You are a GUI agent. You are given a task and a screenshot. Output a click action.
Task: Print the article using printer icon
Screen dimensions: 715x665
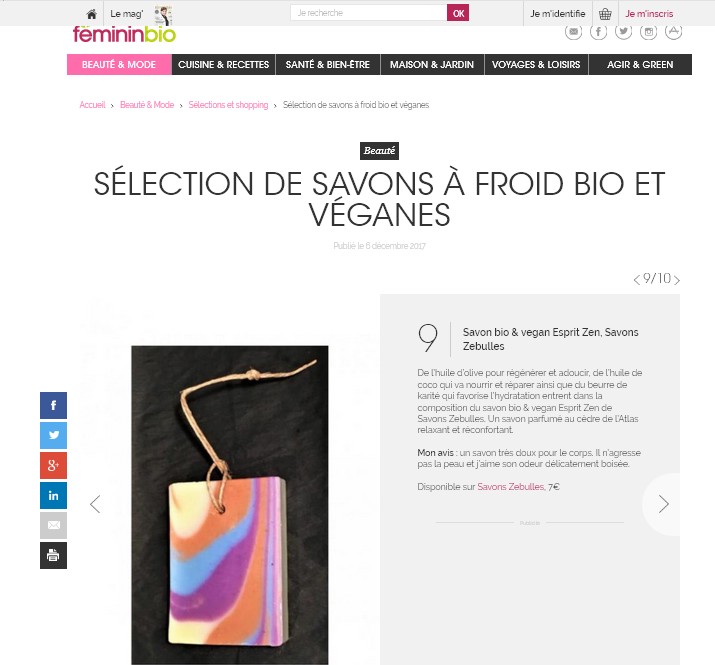53,556
